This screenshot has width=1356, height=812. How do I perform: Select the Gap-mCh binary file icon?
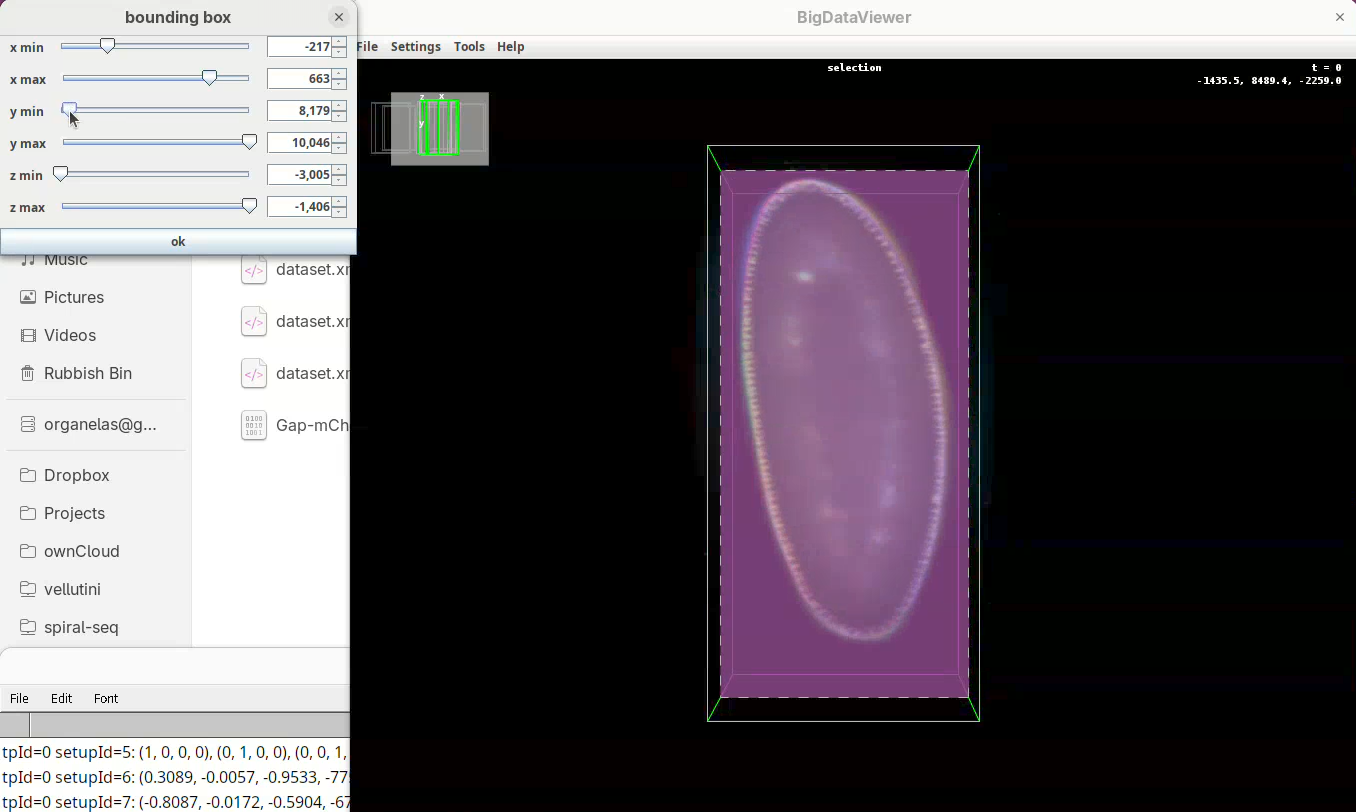pyautogui.click(x=254, y=425)
